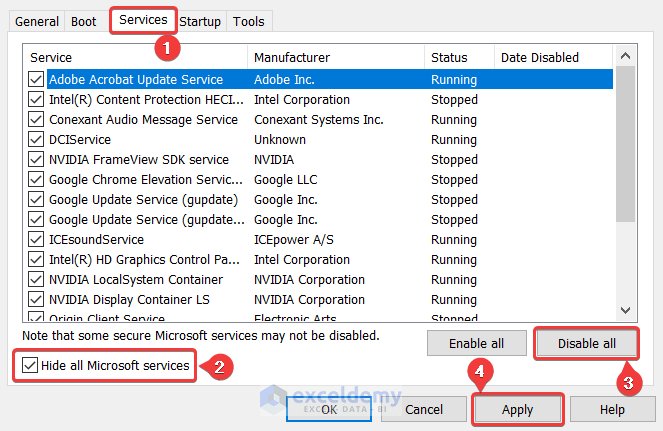Cancel the configuration dialog
This screenshot has height=431, width=663.
(x=424, y=409)
